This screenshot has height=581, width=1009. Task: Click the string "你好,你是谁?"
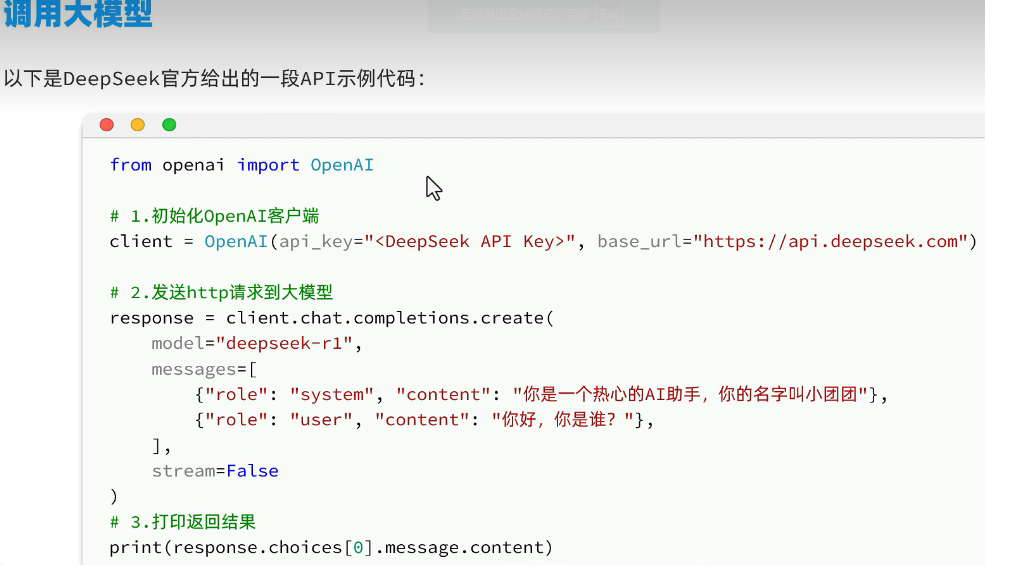562,420
